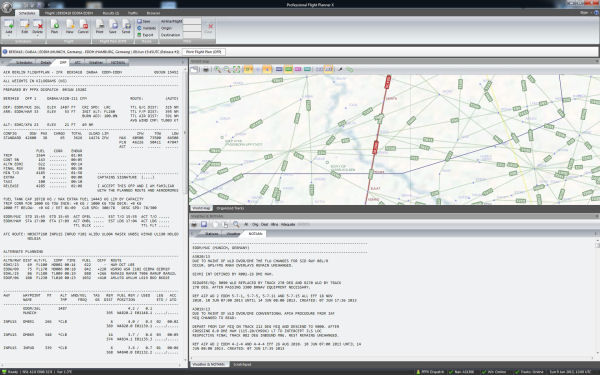
Task: Click the Save route button in ribbon
Action: pos(144,21)
